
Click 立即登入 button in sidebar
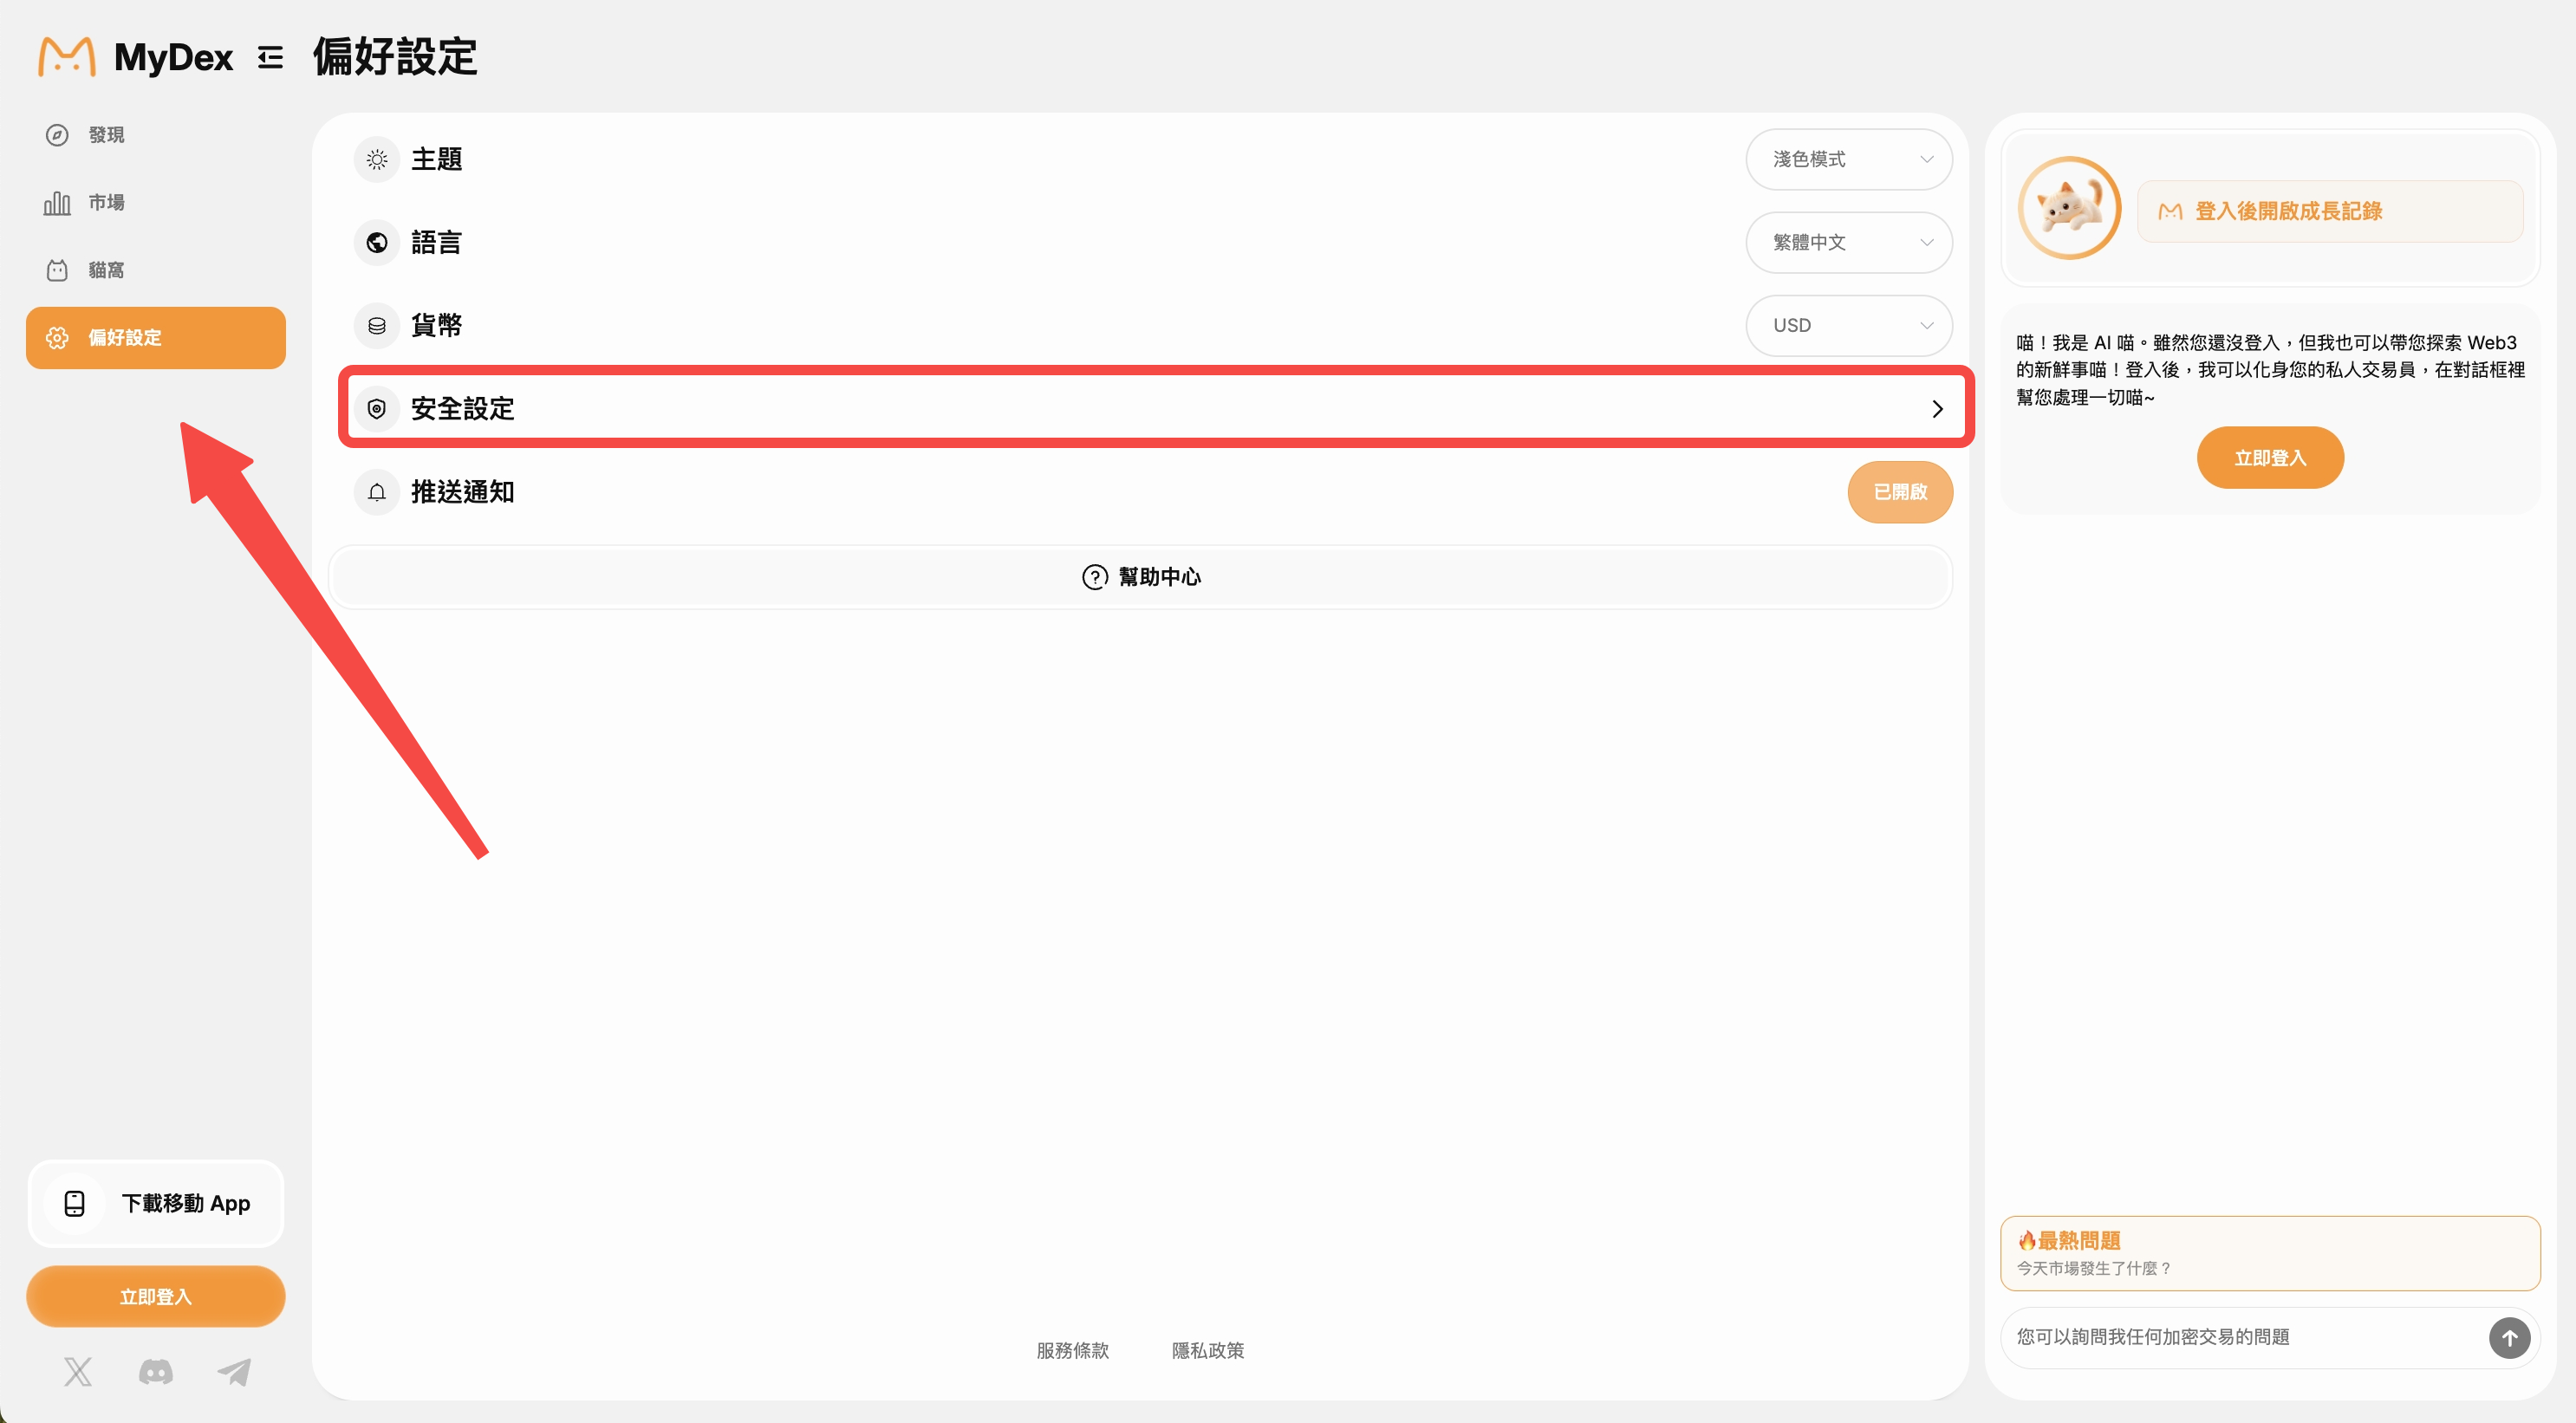click(156, 1296)
